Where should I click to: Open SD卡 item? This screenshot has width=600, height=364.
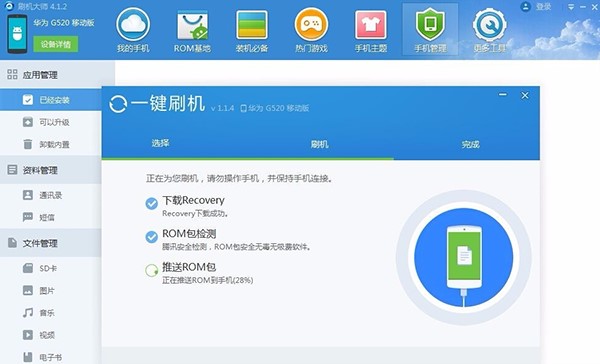(x=51, y=268)
